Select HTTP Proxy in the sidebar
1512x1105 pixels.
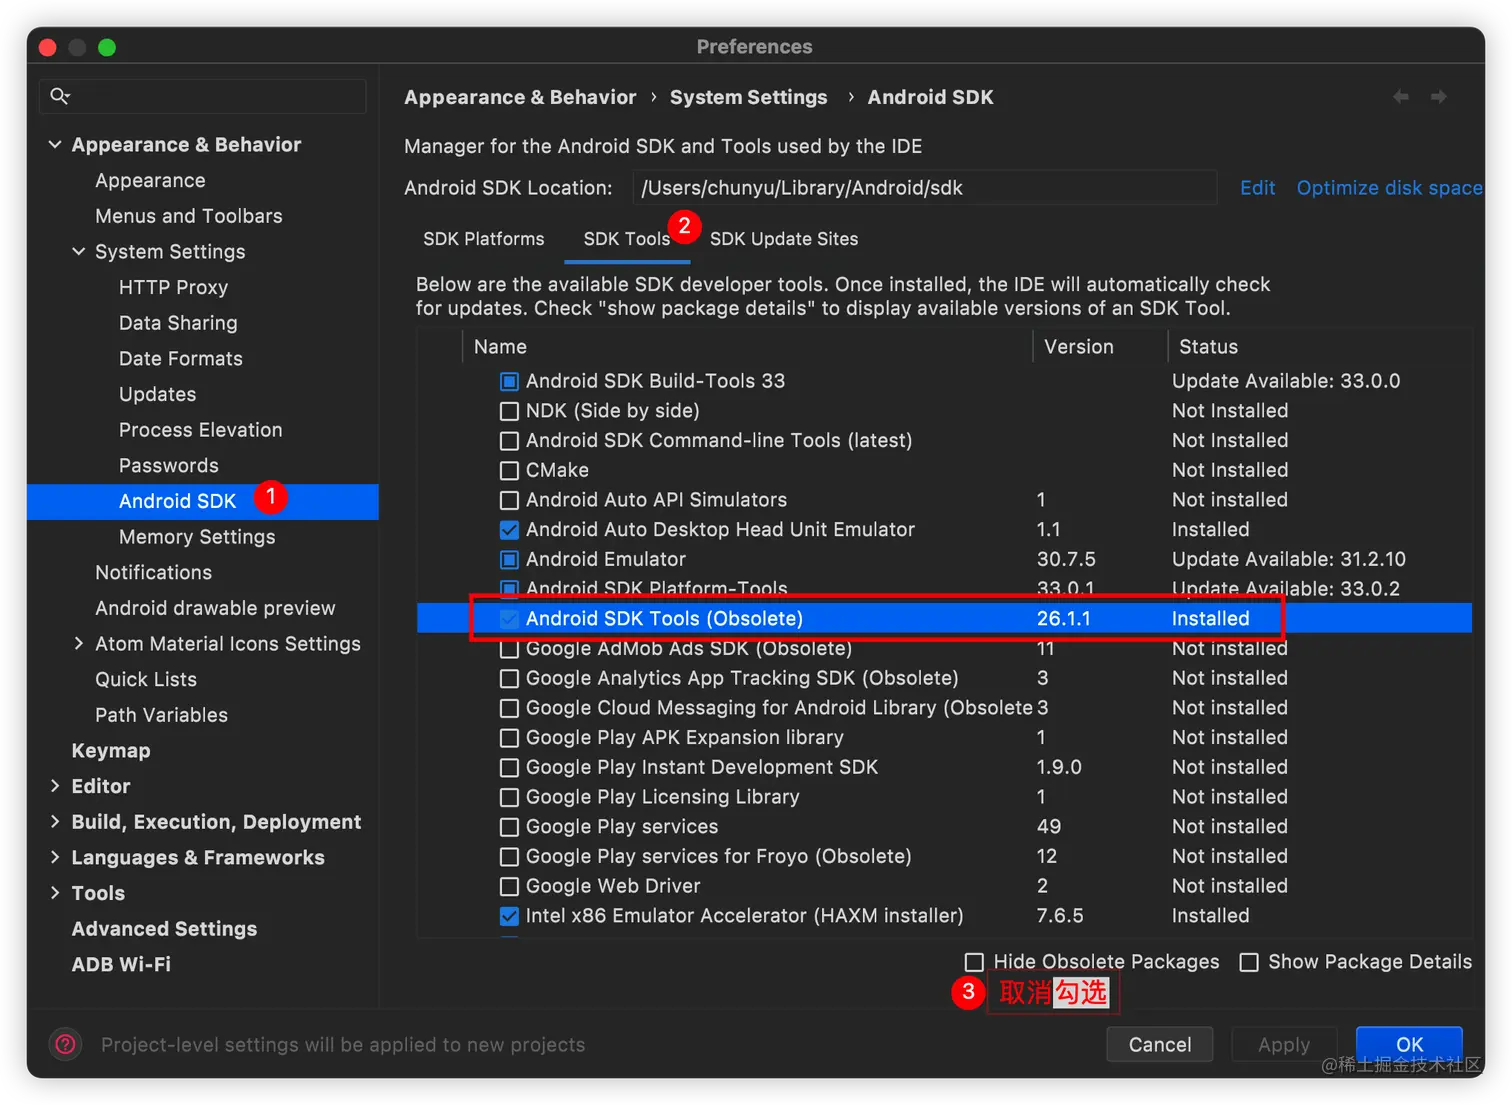[174, 288]
